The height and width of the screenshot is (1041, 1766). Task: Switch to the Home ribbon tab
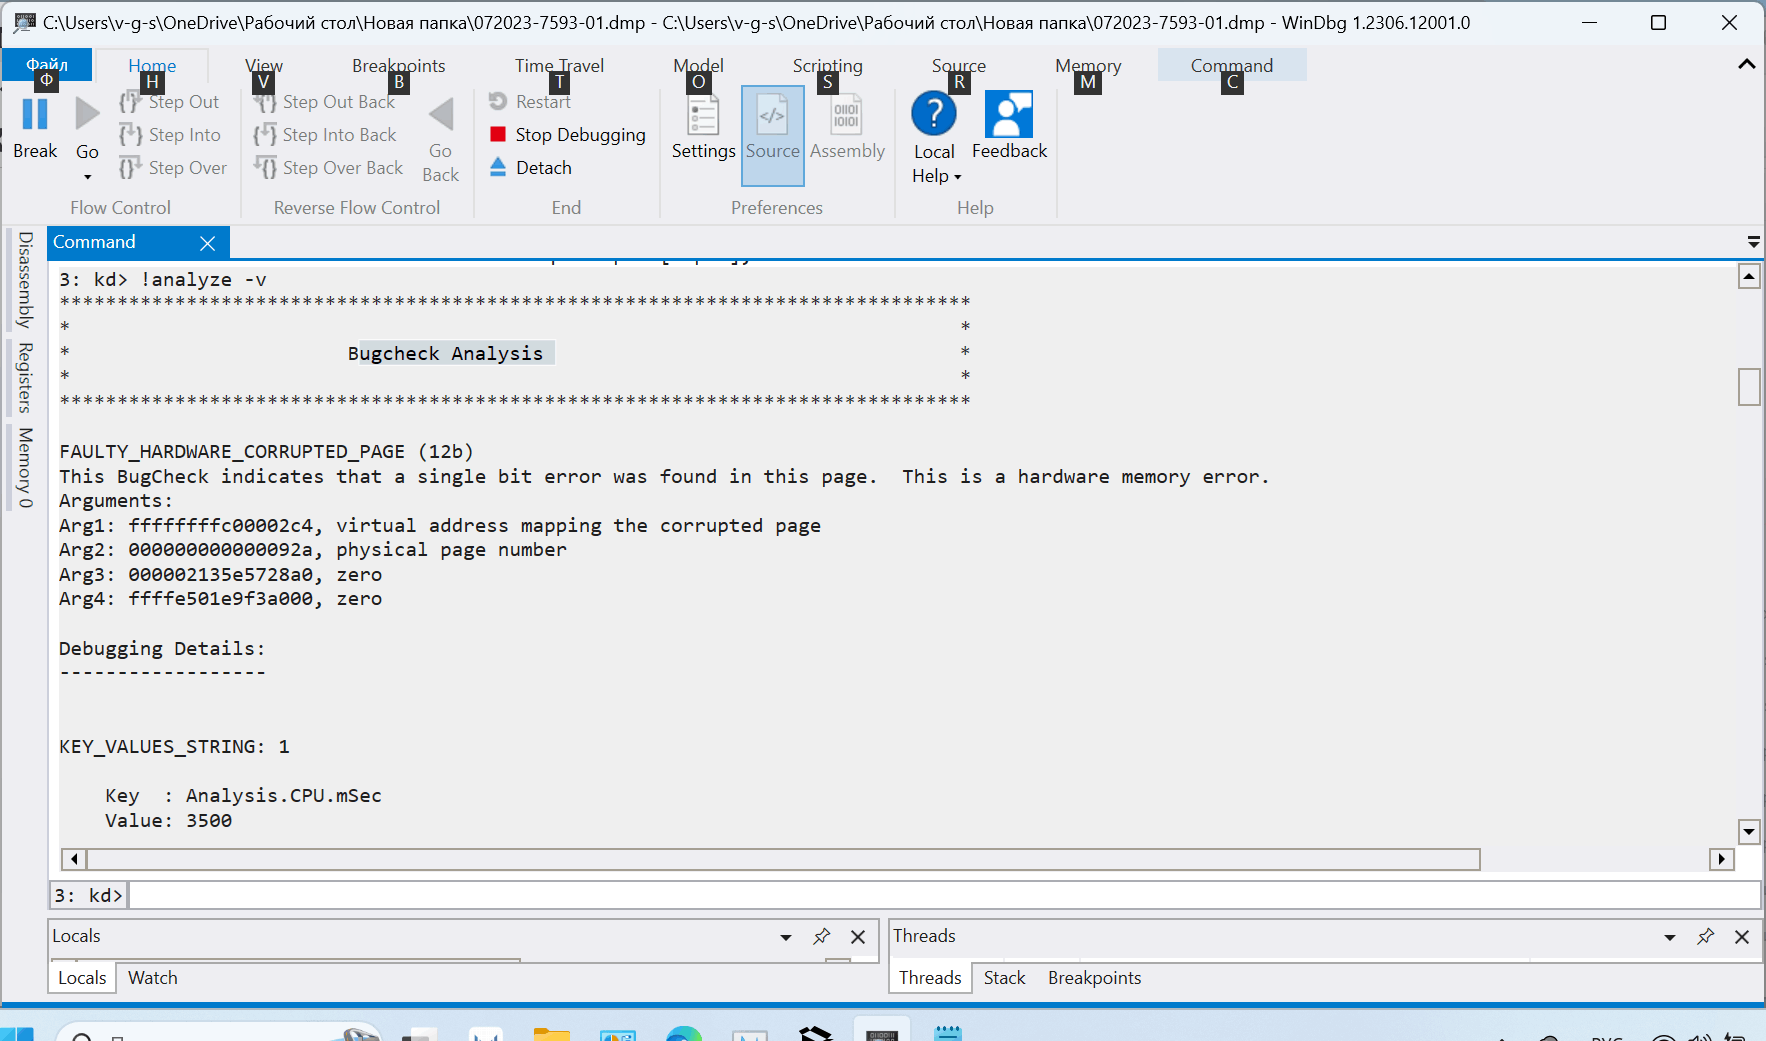pos(152,66)
